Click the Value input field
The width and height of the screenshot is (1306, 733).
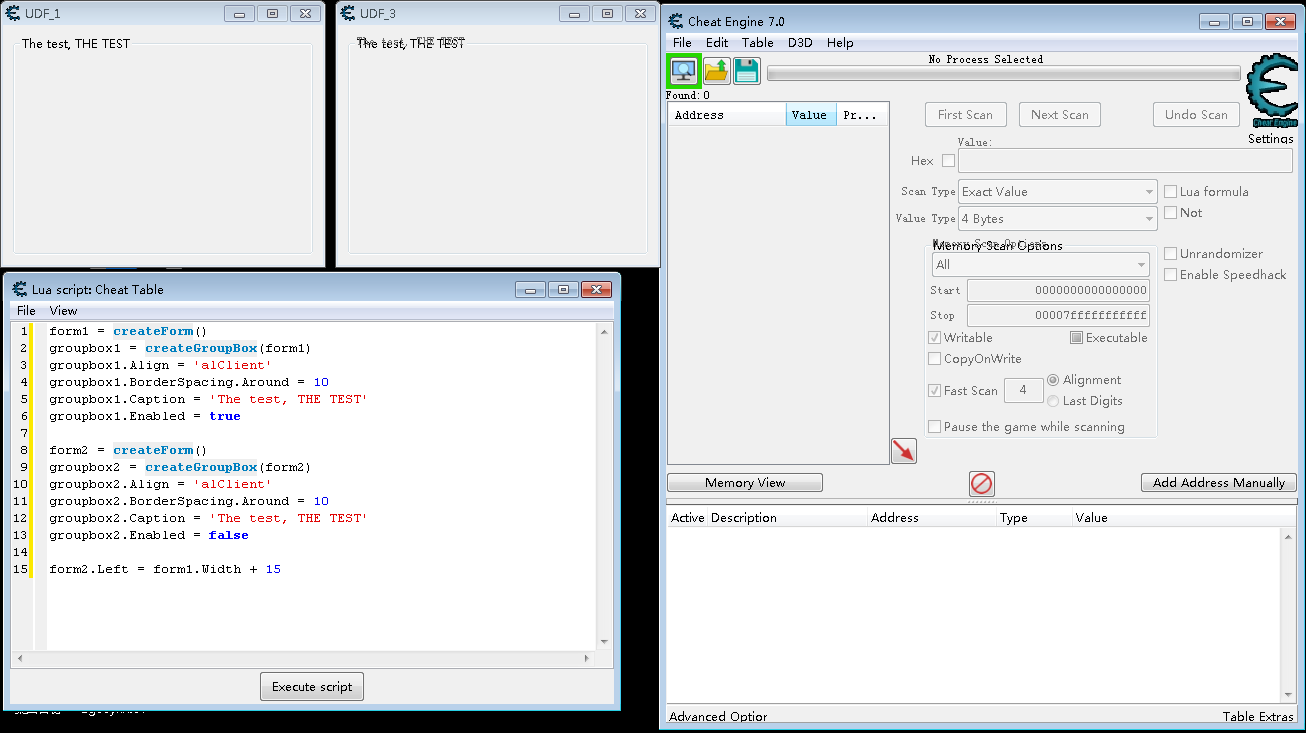point(1125,160)
